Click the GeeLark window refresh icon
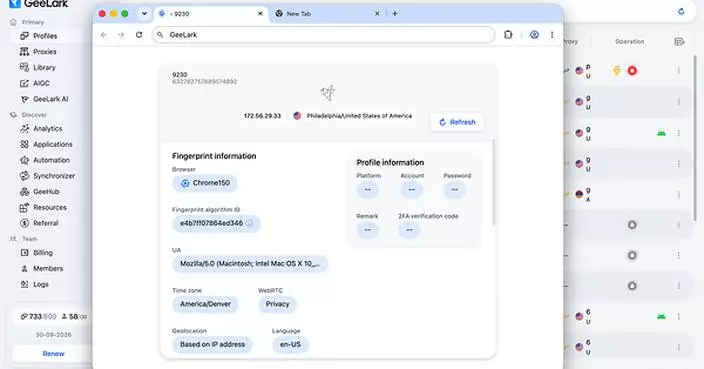The width and height of the screenshot is (704, 369). pos(681,12)
